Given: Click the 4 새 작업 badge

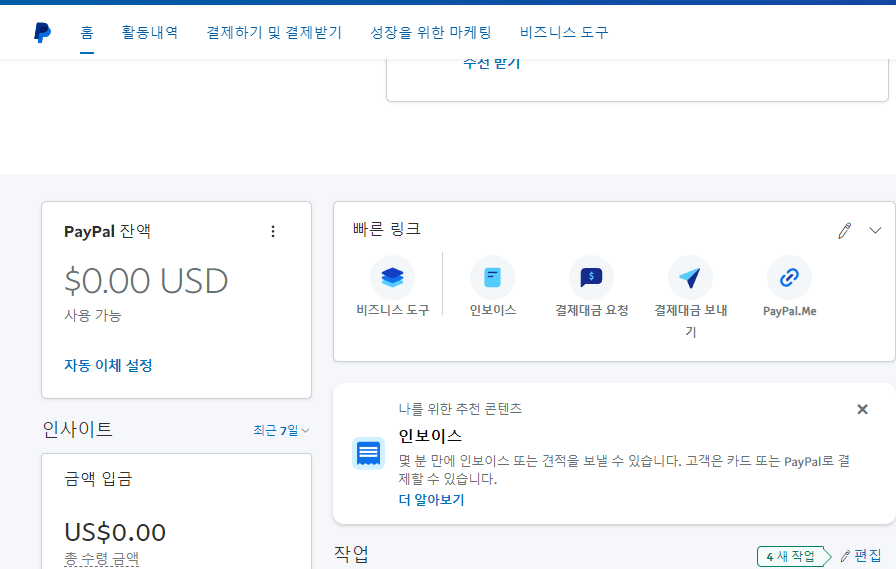Looking at the screenshot, I should click(794, 556).
